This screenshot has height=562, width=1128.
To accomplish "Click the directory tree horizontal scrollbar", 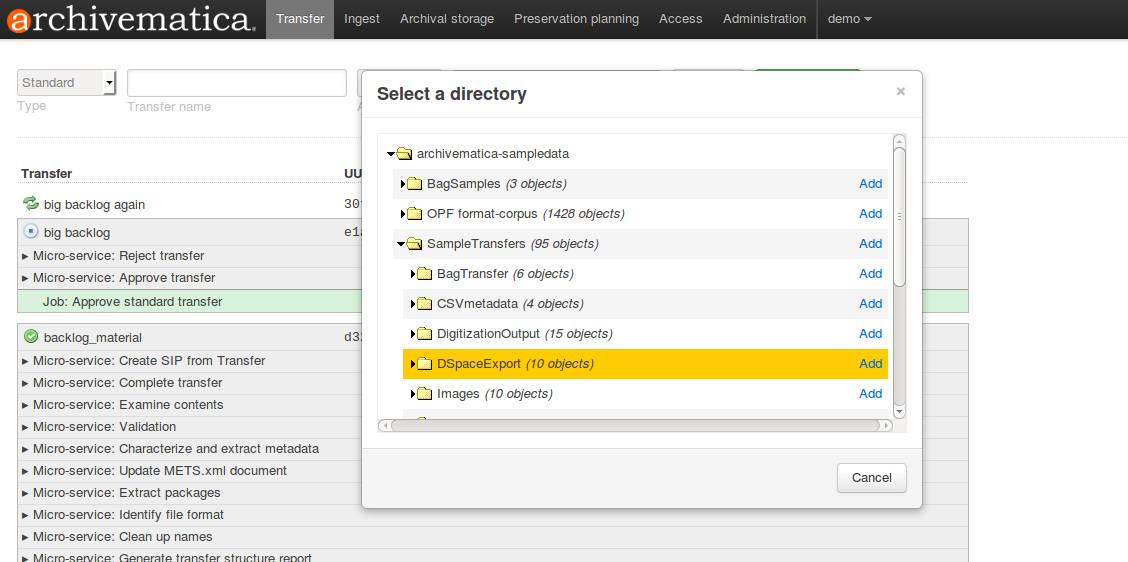I will click(635, 425).
